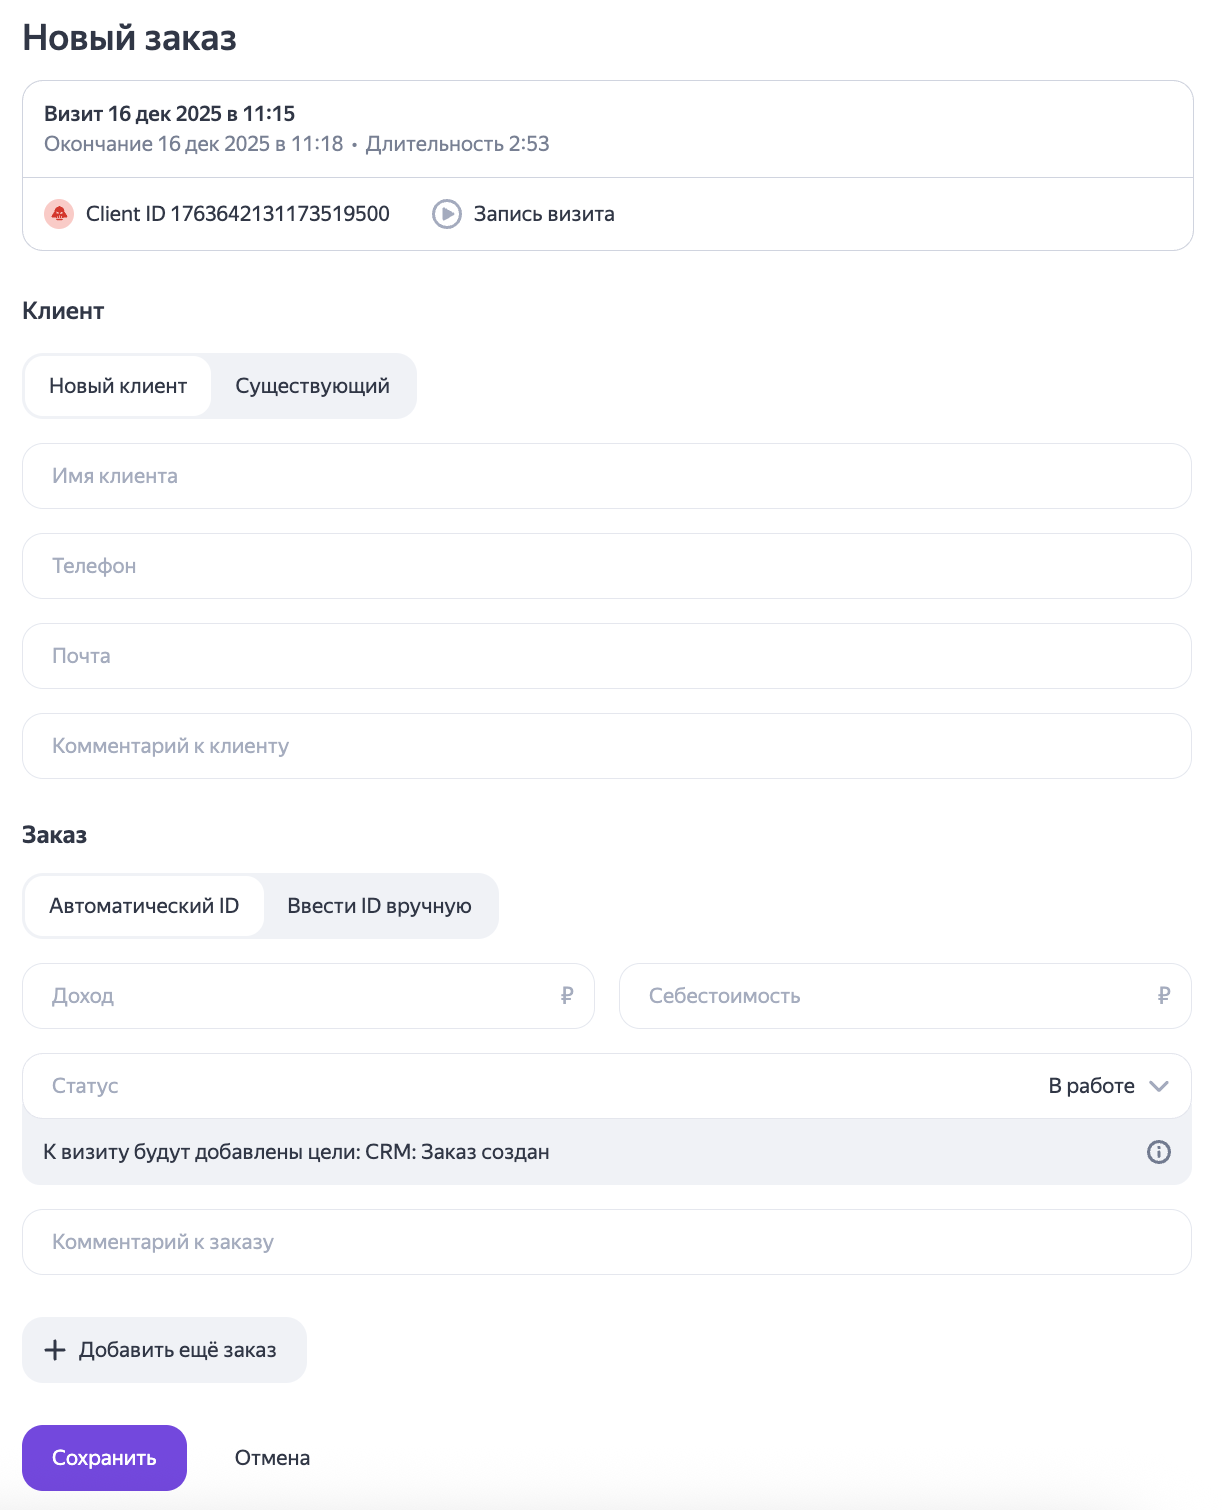This screenshot has width=1232, height=1510.
Task: Open the В работе status dropdown
Action: point(1091,1086)
